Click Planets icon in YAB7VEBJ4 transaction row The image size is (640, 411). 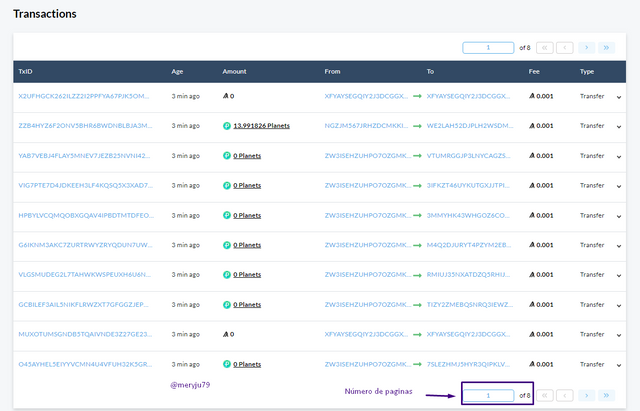227,156
